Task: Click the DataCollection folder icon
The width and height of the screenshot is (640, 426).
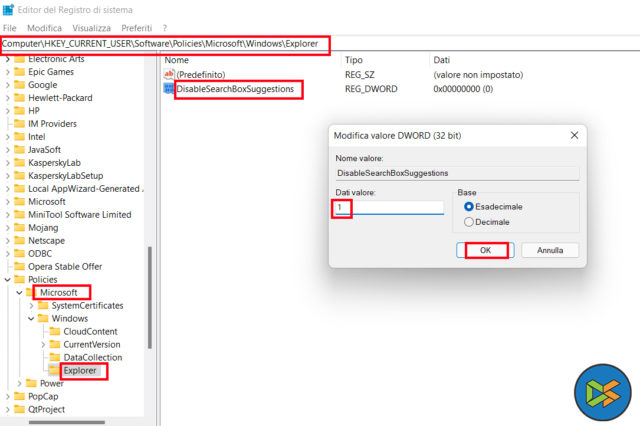Action: 55,357
